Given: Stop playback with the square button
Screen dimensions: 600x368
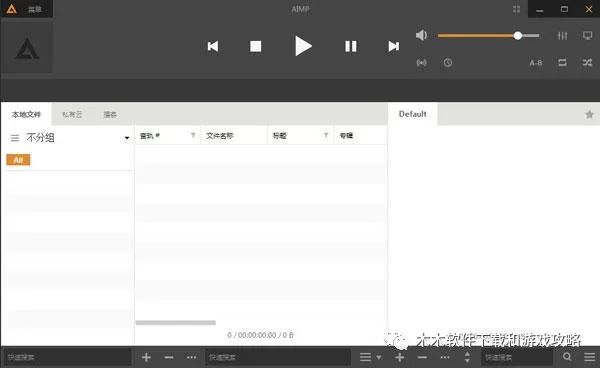Looking at the screenshot, I should coord(256,46).
